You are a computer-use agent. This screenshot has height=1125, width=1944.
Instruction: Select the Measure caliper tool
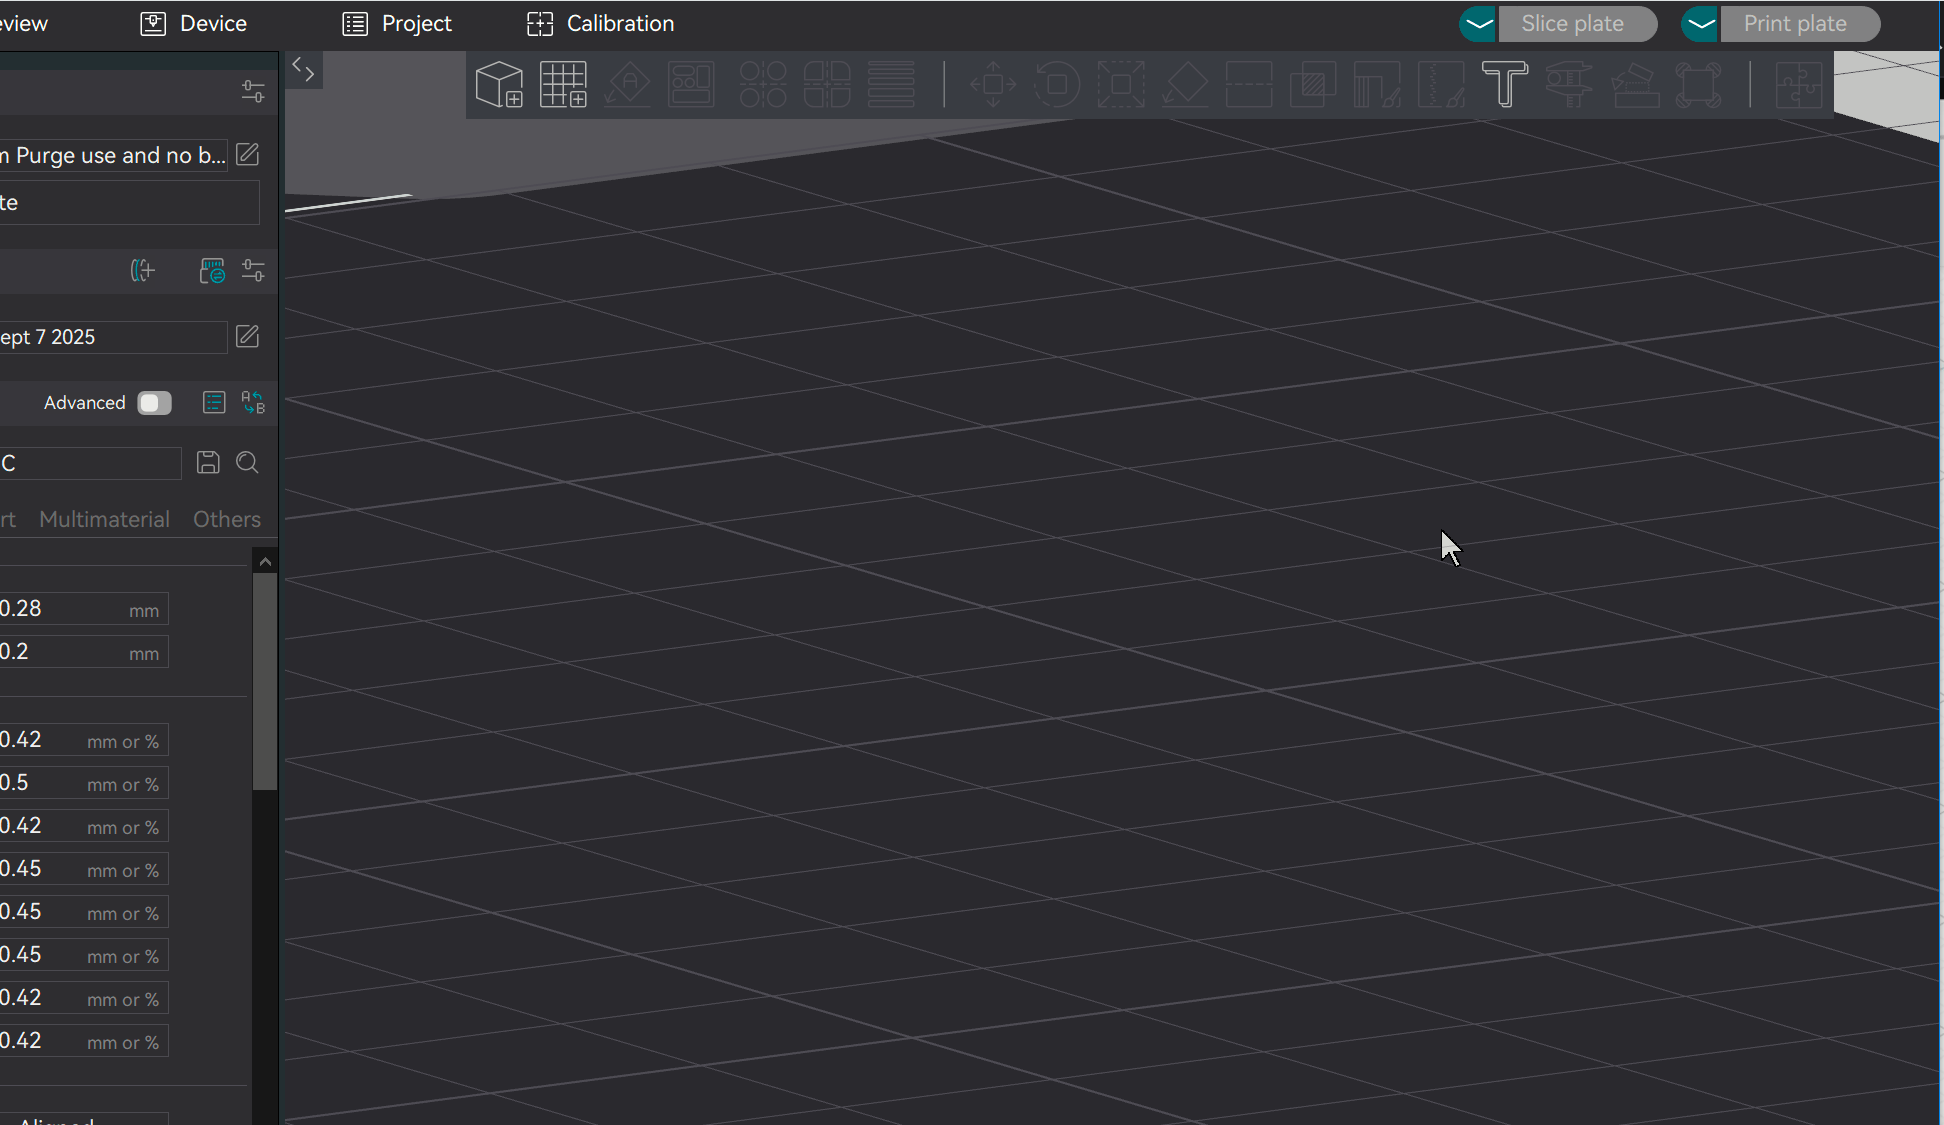coord(1569,84)
